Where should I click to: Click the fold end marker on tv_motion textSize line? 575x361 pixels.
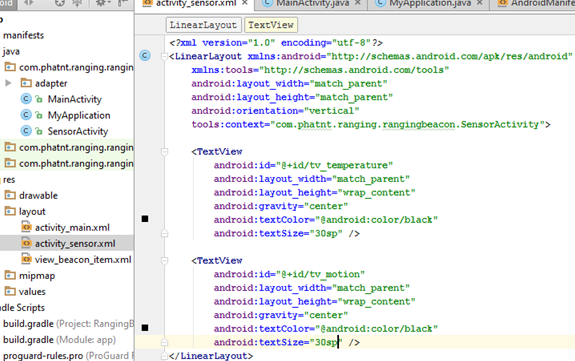point(164,342)
